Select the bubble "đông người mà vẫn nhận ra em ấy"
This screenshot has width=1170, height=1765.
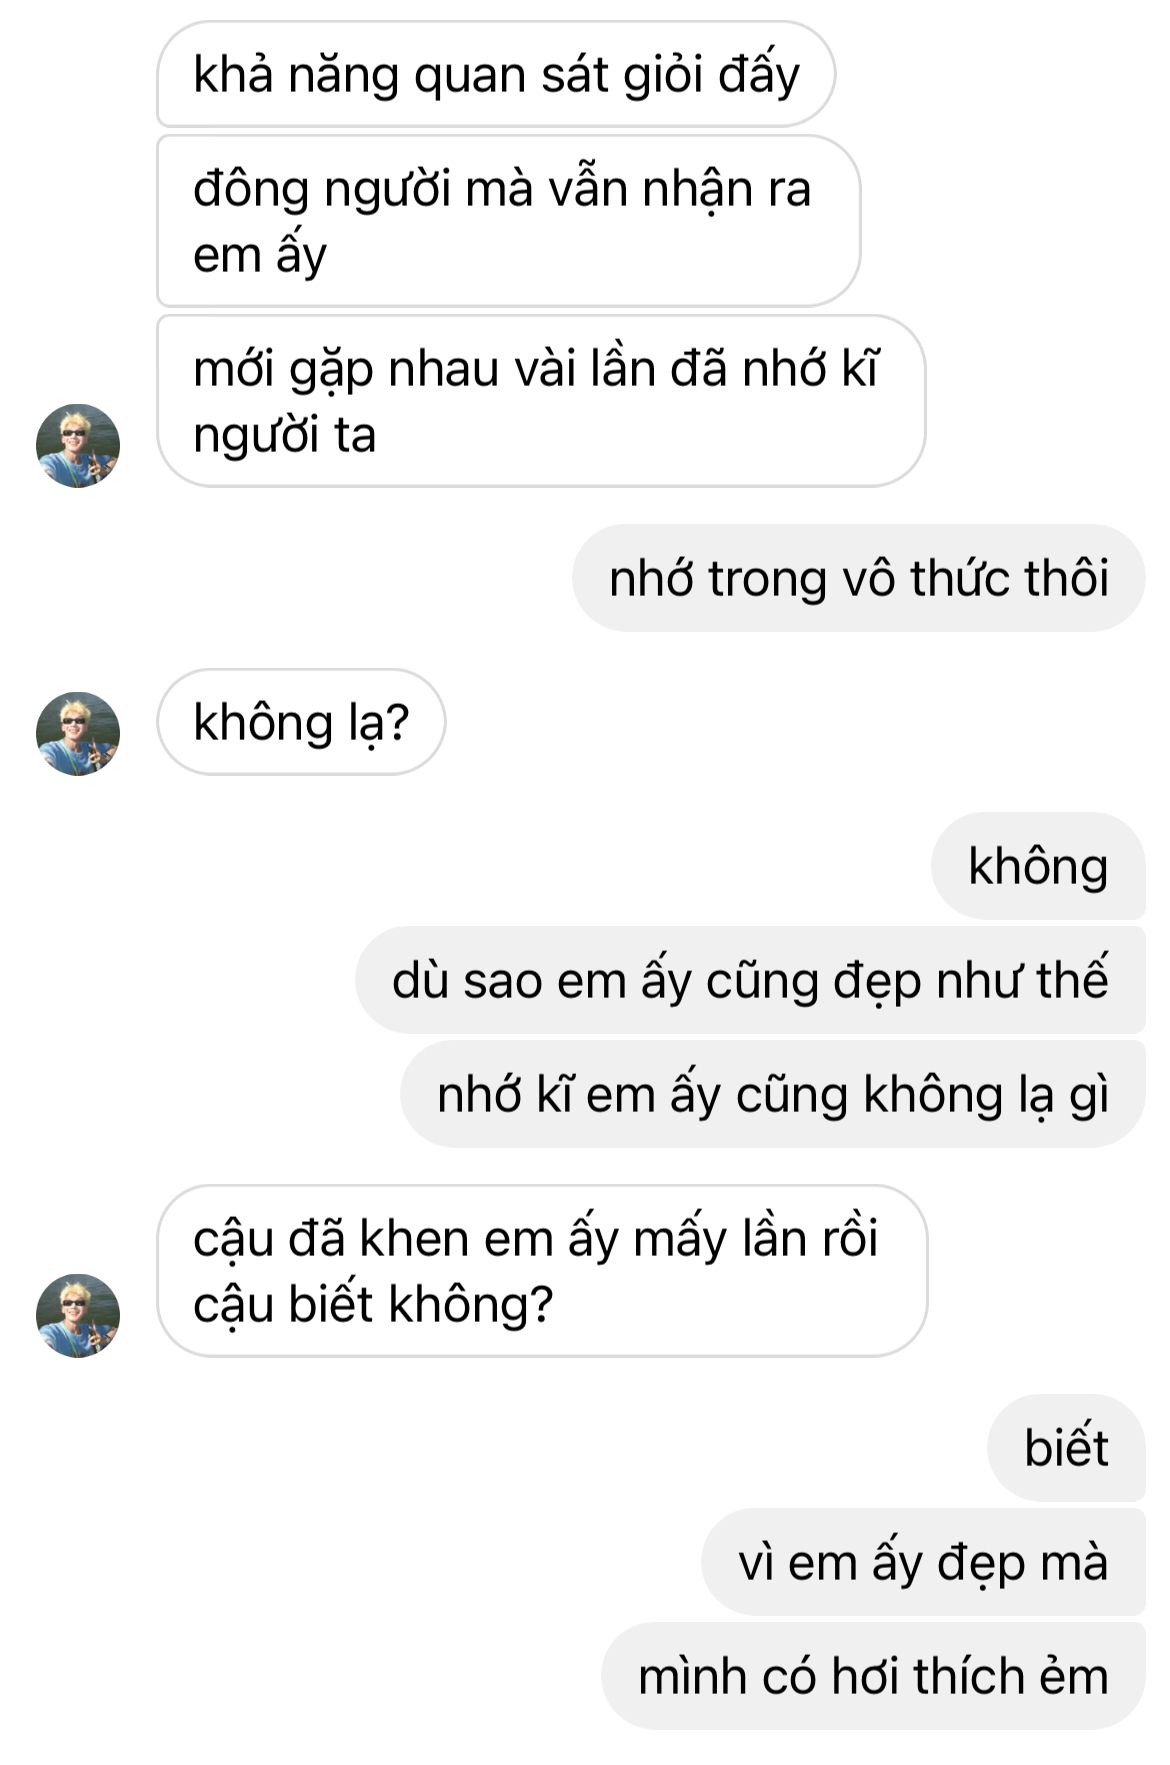pos(508,221)
